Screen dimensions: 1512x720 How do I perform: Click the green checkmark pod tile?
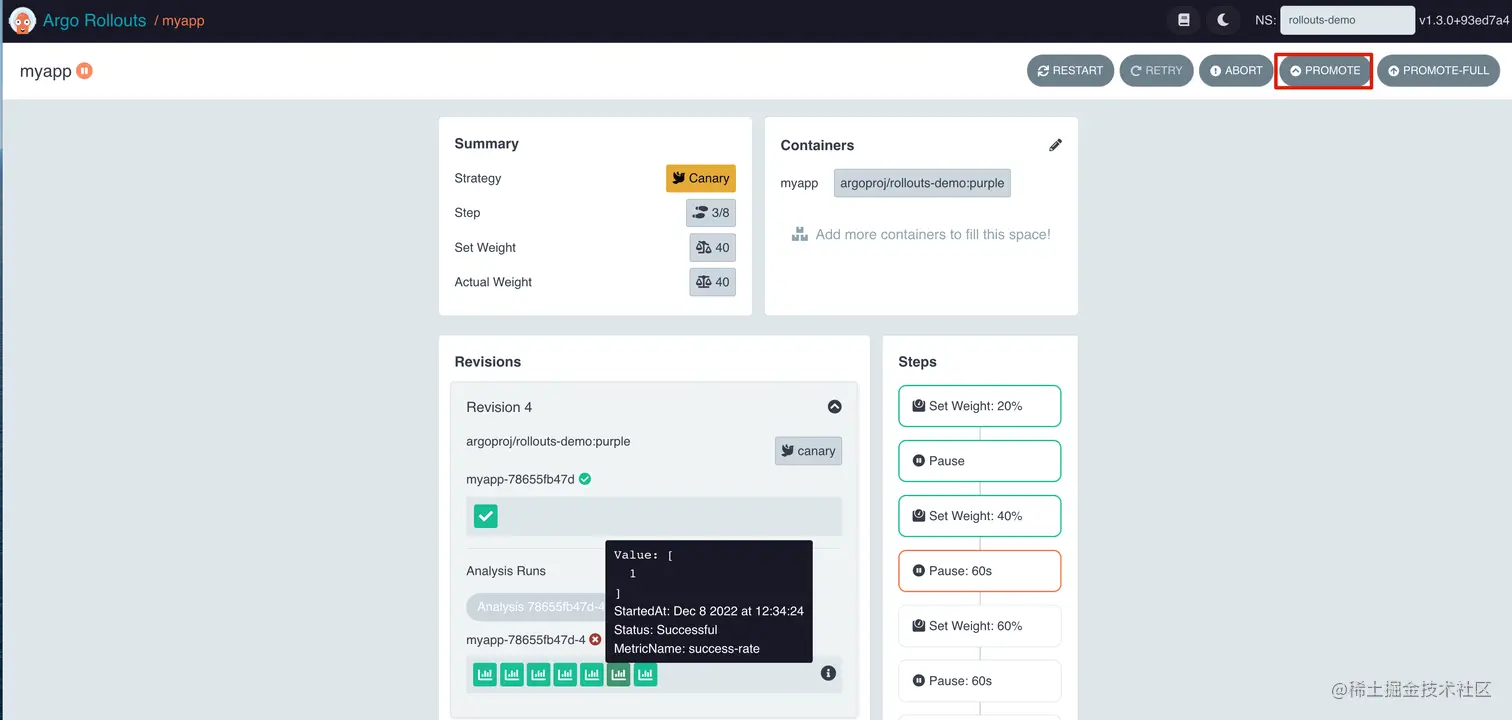(x=486, y=516)
